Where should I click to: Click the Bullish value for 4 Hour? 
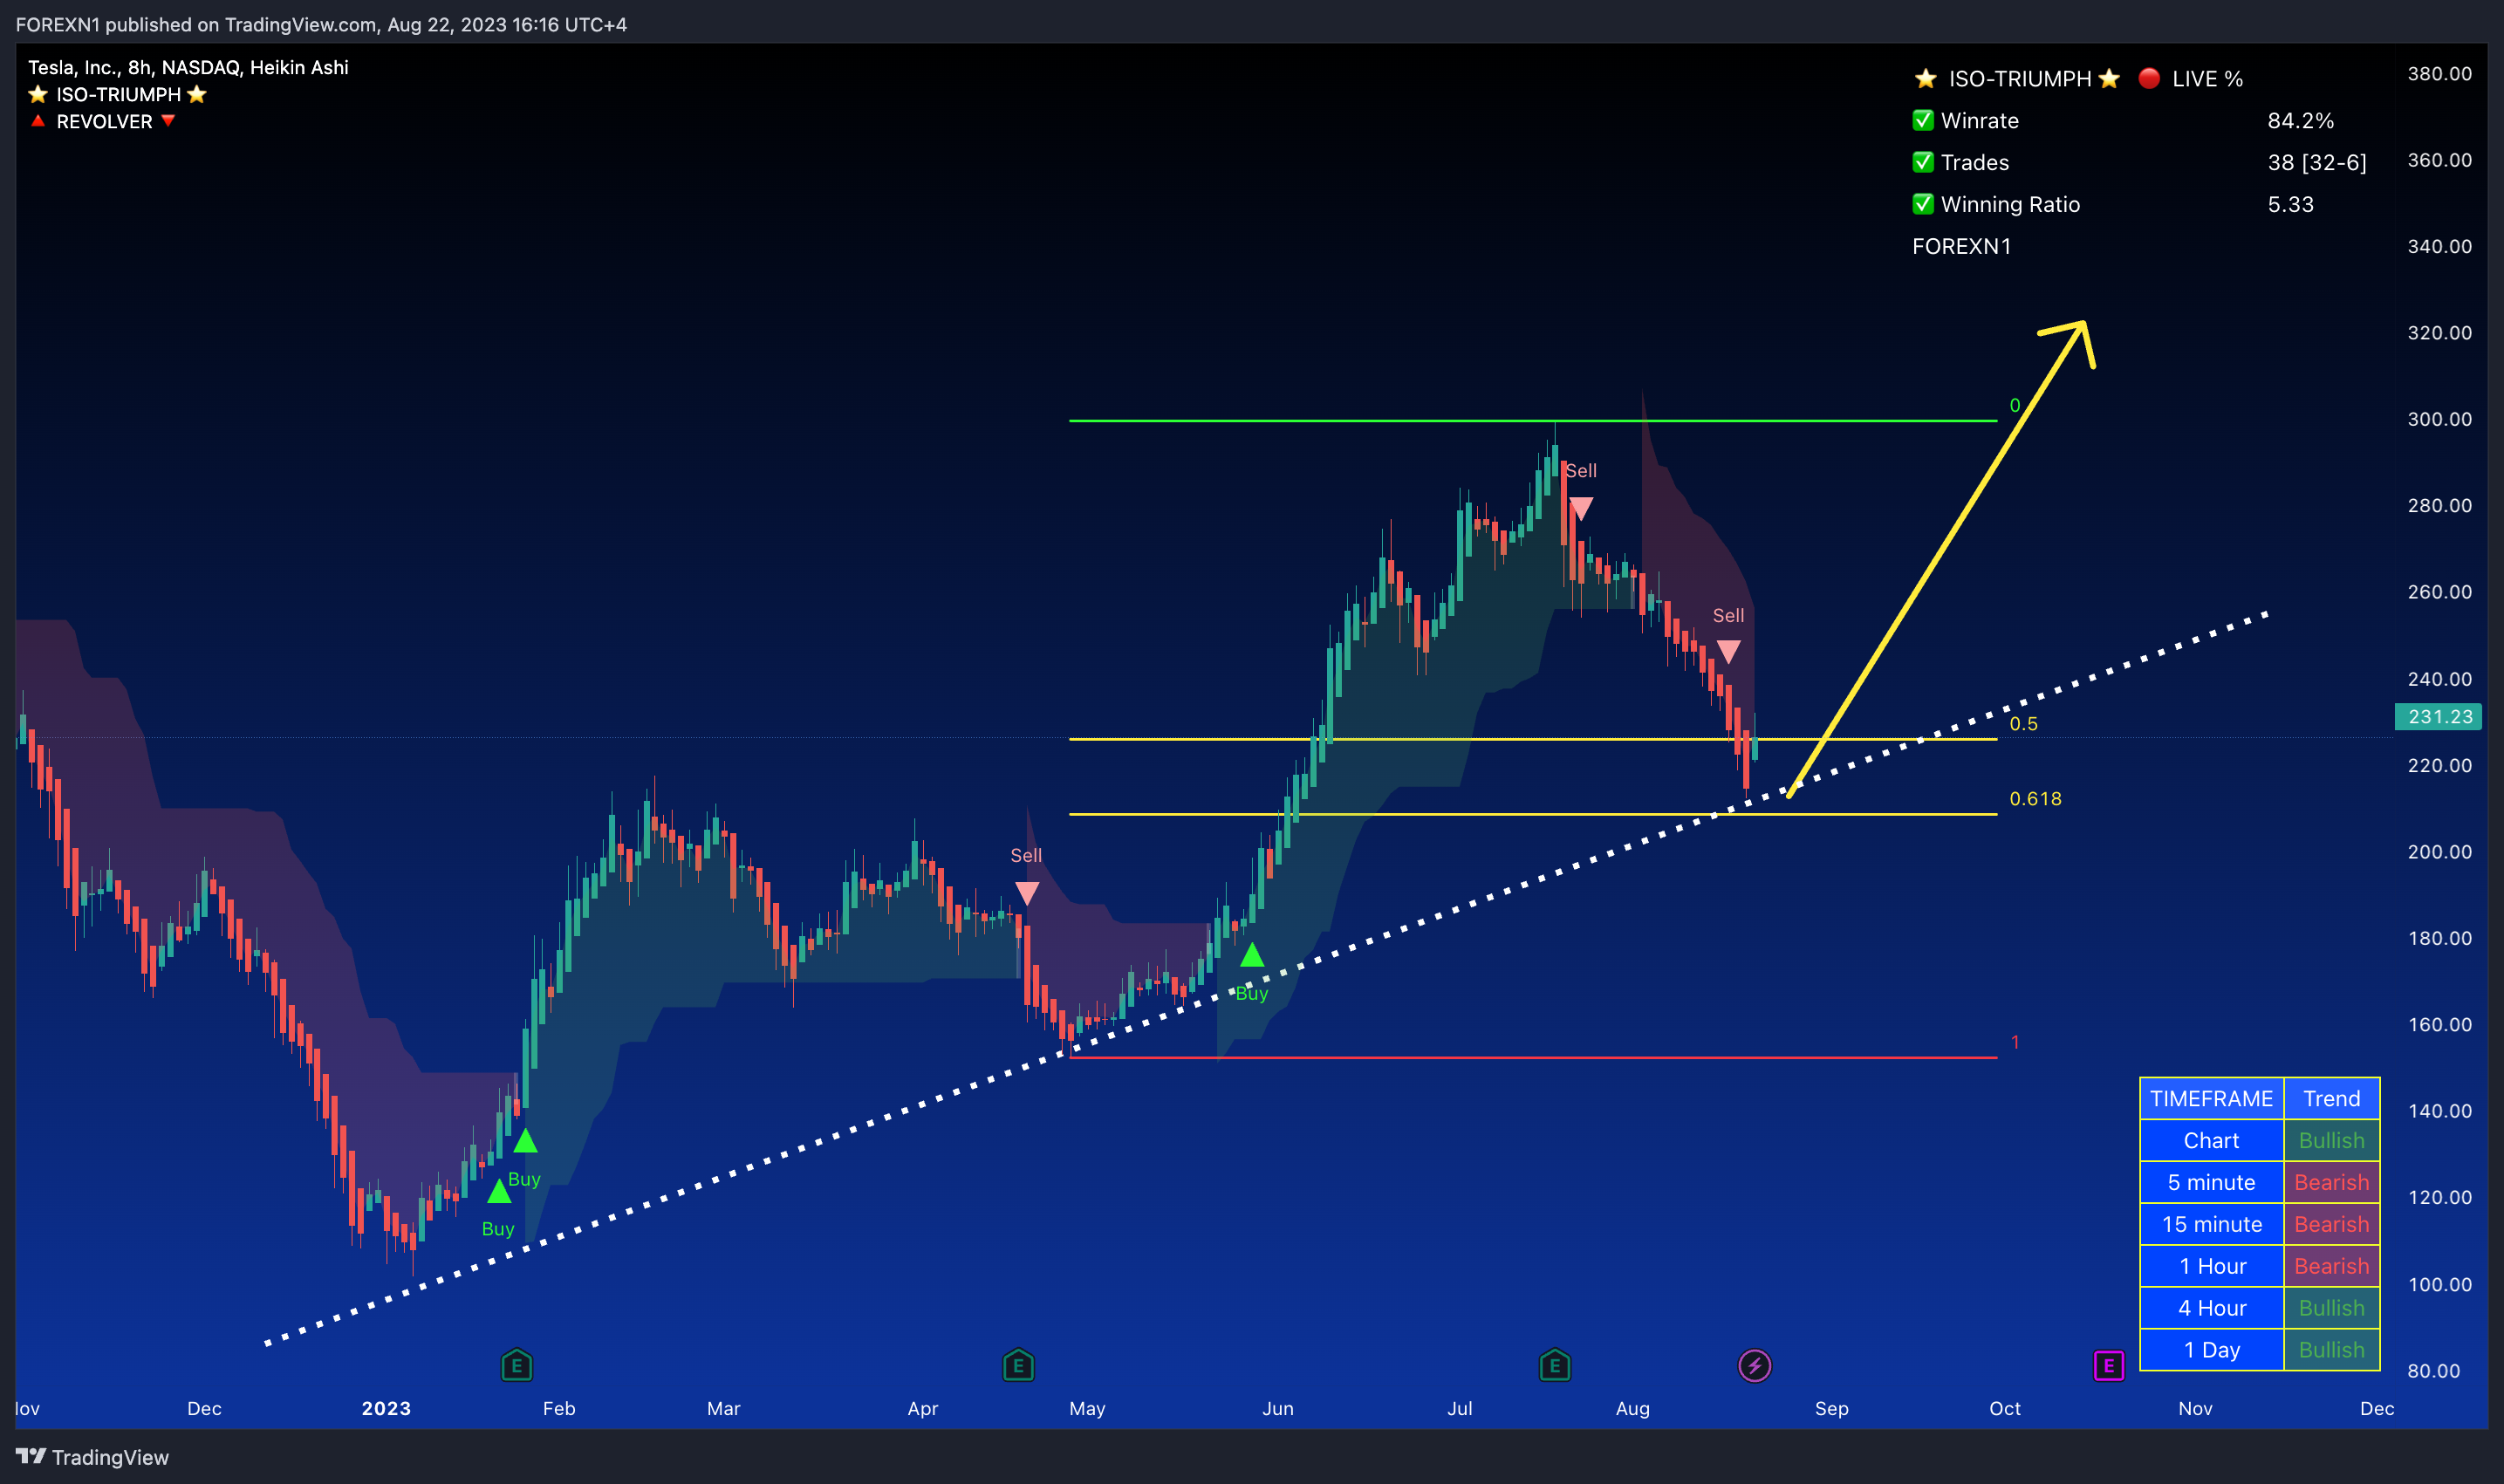[x=2331, y=1308]
